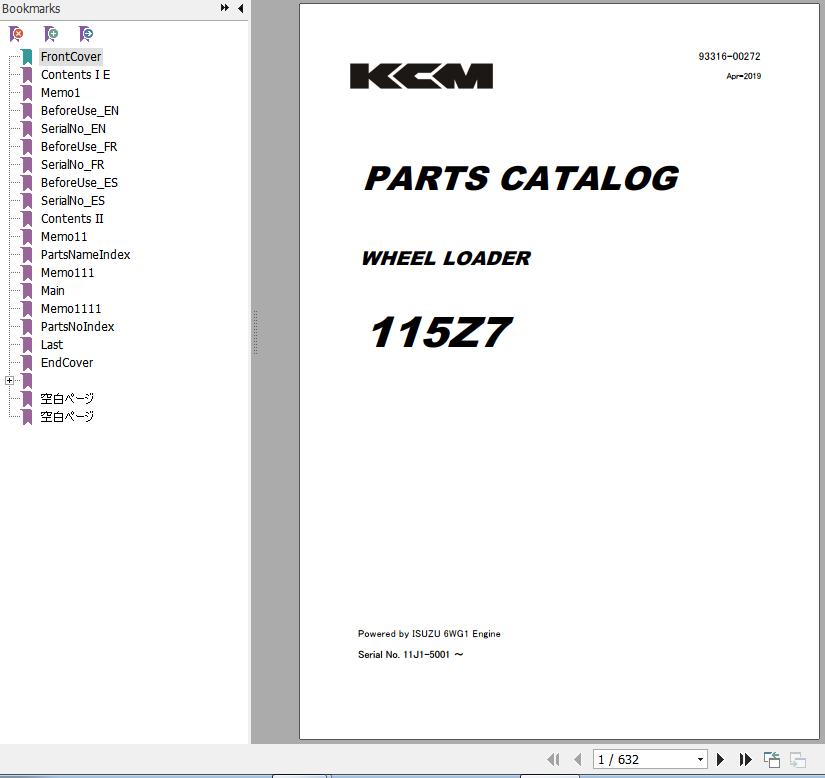The width and height of the screenshot is (825, 778).
Task: Go to previous page arrow
Action: 578,759
